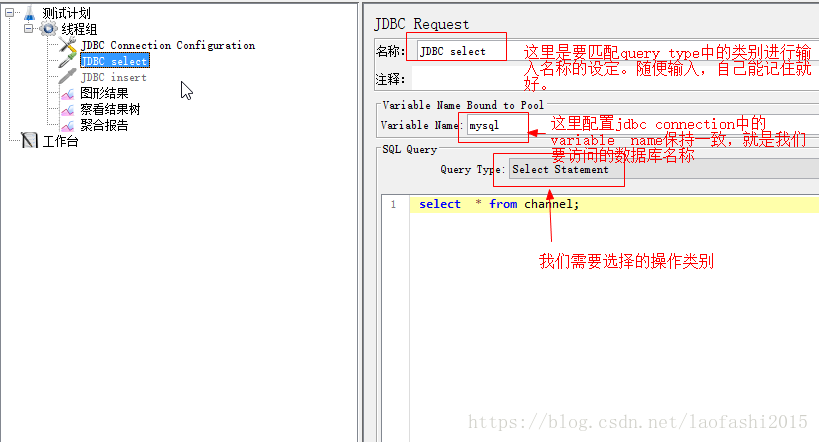
Task: Click the SQL line 'select * from channel;'
Action: [x=499, y=204]
